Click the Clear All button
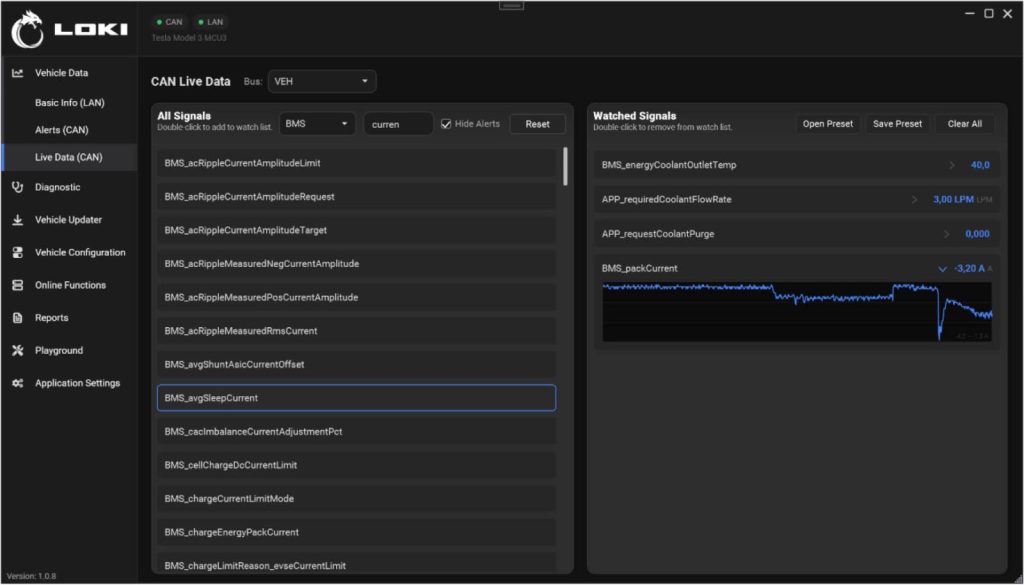 [x=965, y=124]
